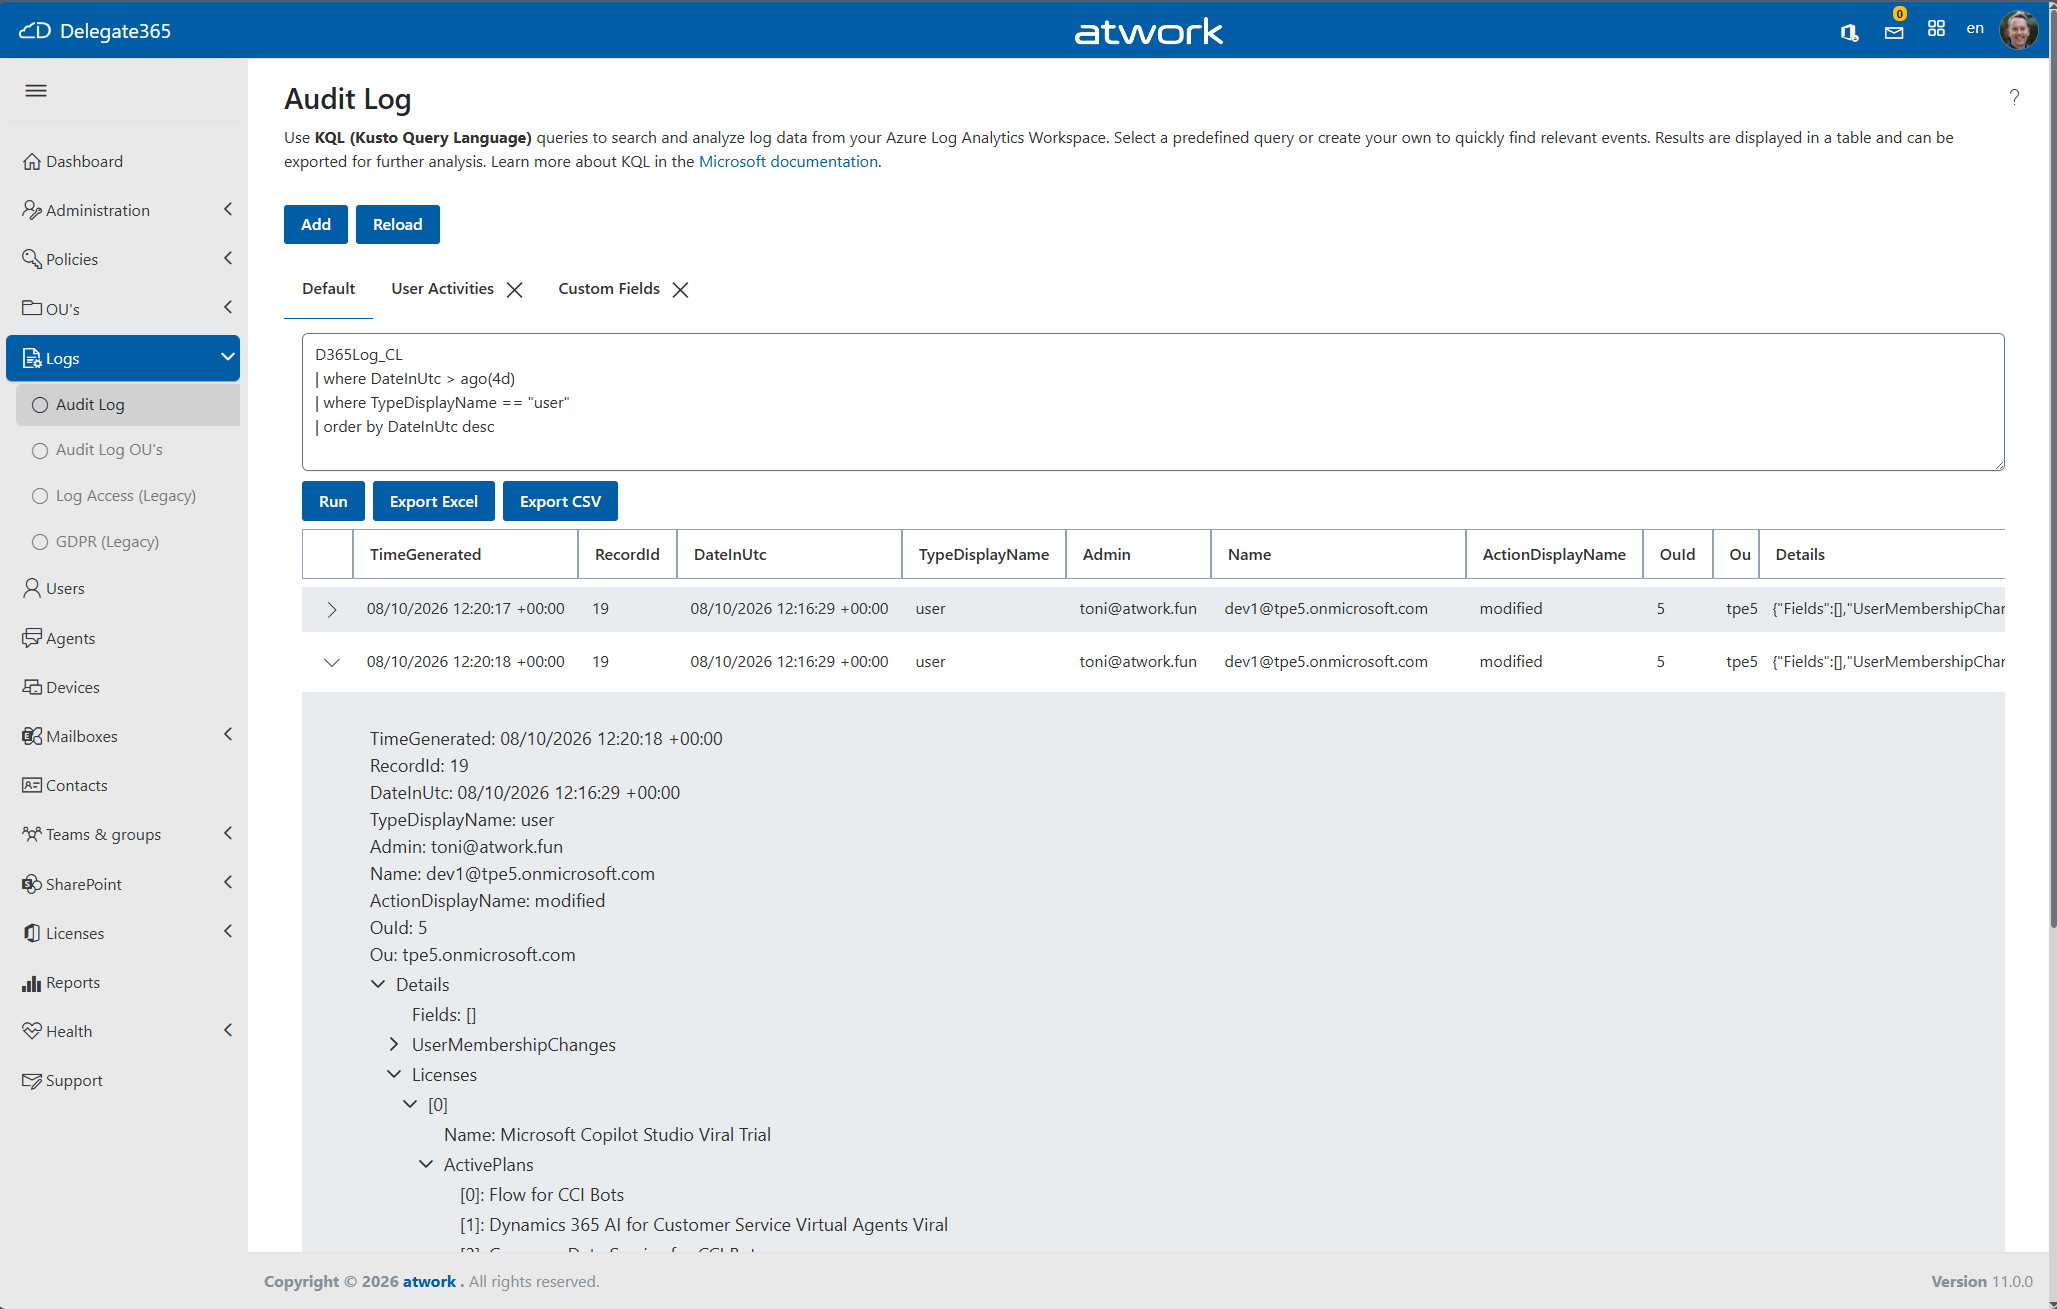Open the apps grid icon
2057x1309 pixels.
pyautogui.click(x=1936, y=29)
